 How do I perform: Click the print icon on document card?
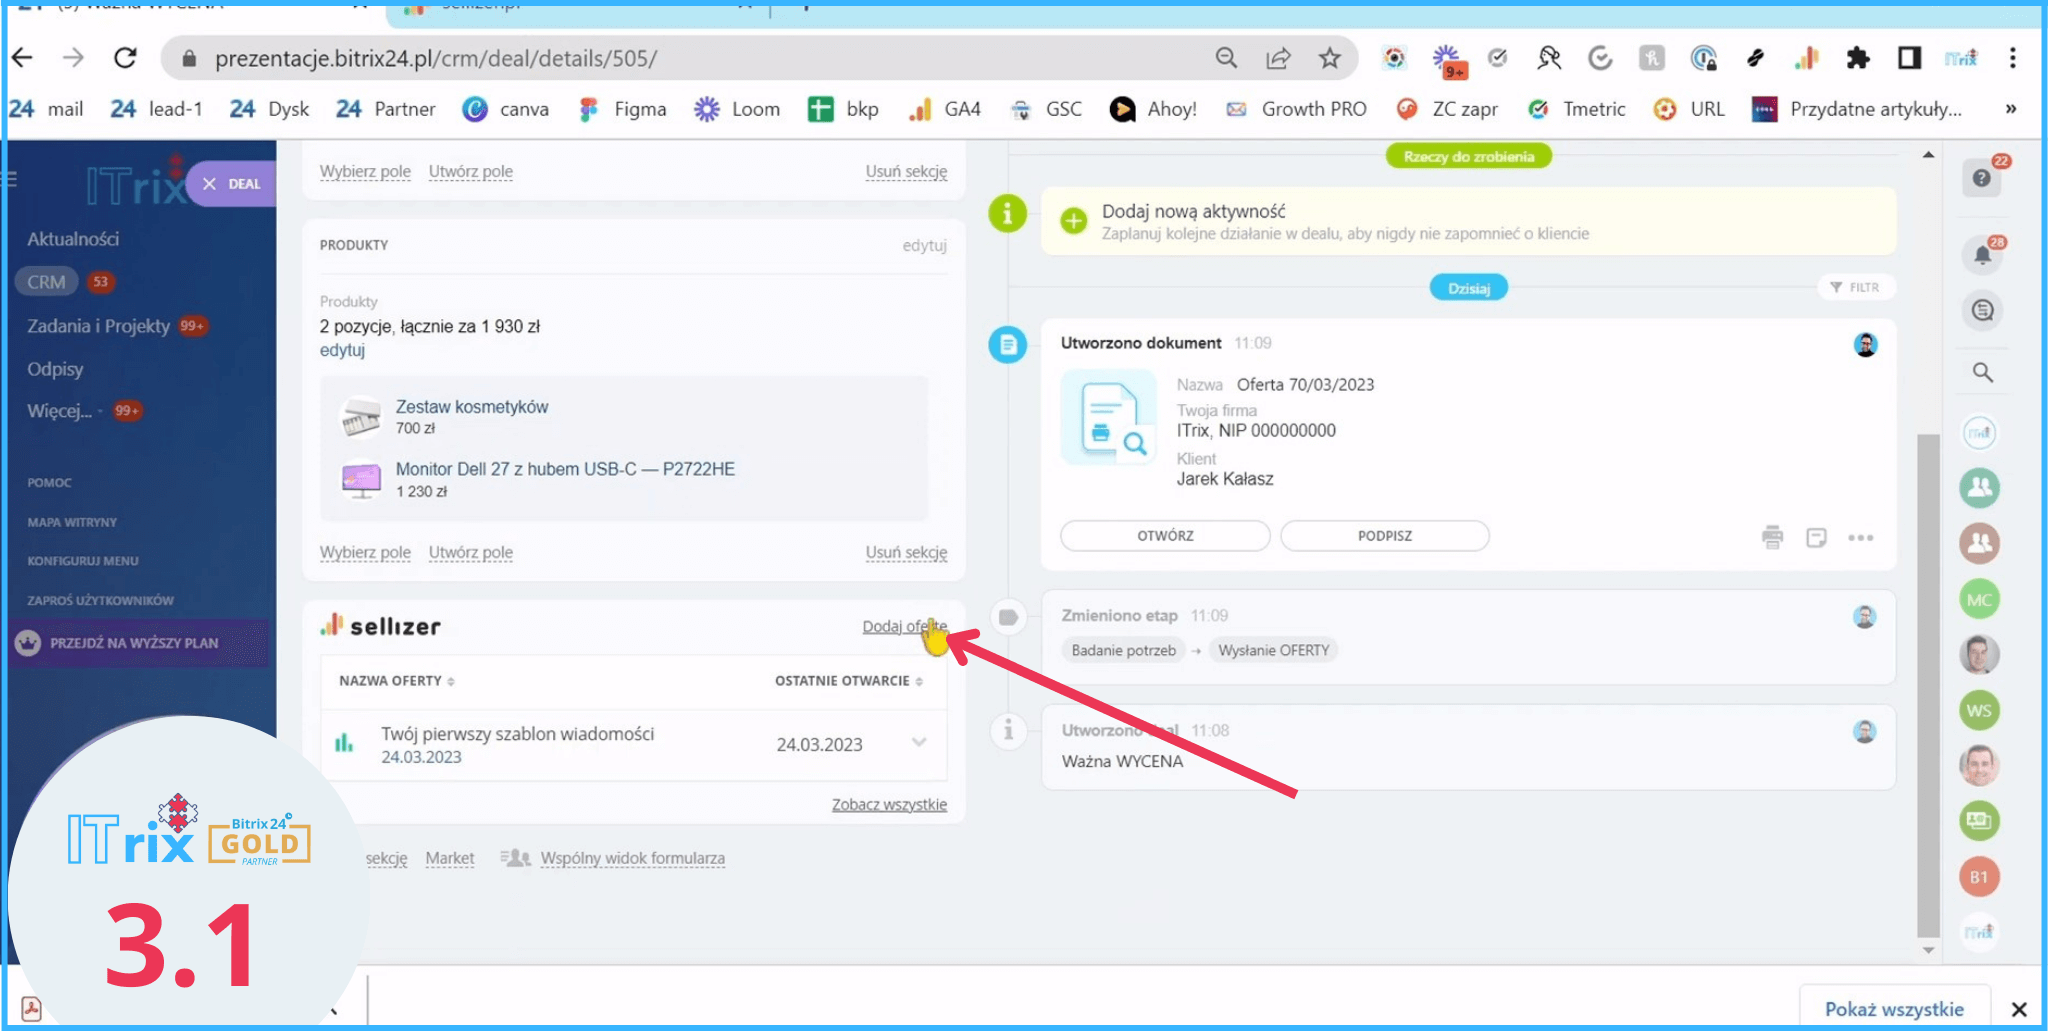1772,537
